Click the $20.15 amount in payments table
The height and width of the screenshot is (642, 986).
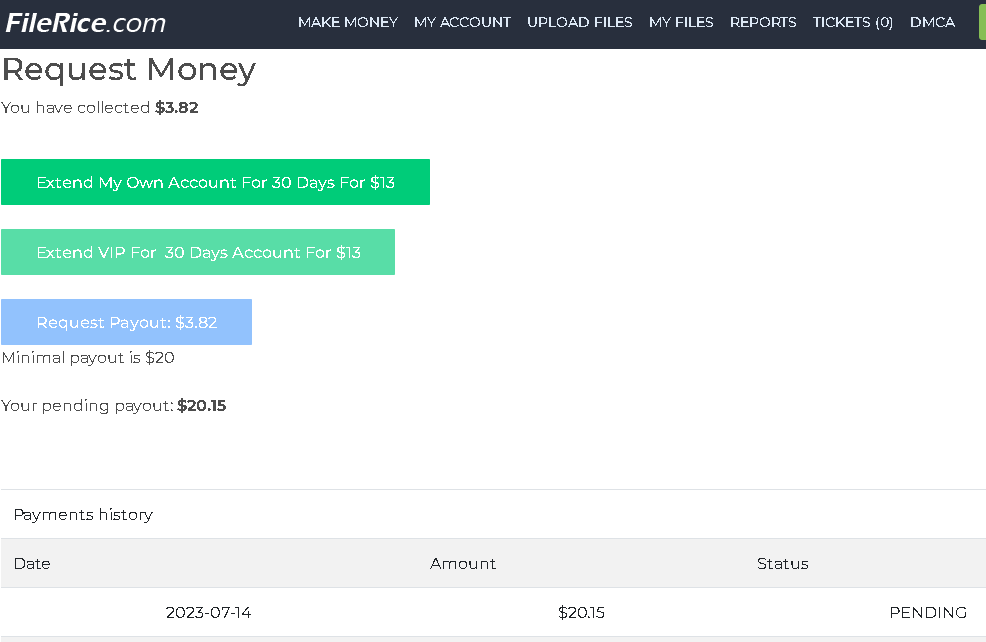point(581,613)
